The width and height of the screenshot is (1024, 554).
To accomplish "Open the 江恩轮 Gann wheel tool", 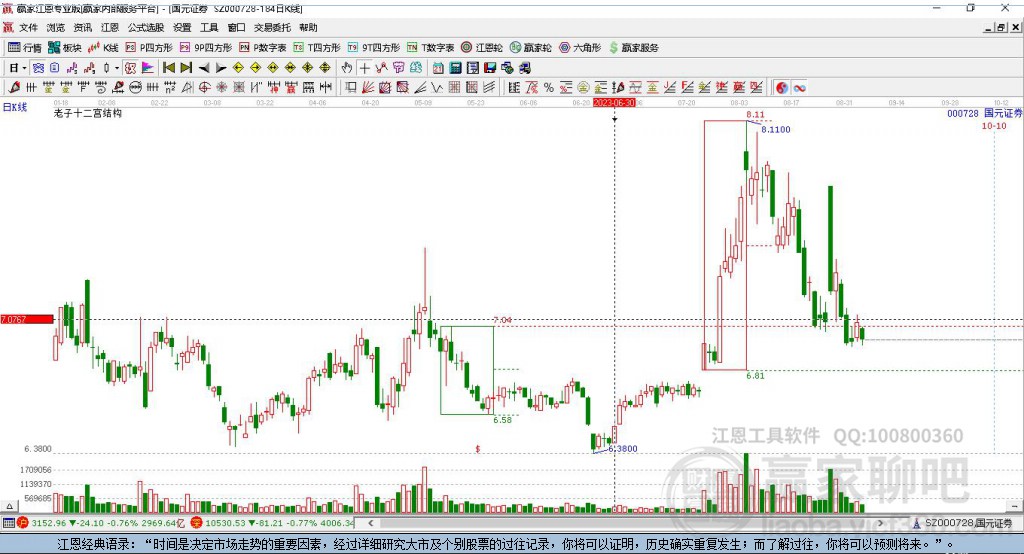I will [482, 47].
